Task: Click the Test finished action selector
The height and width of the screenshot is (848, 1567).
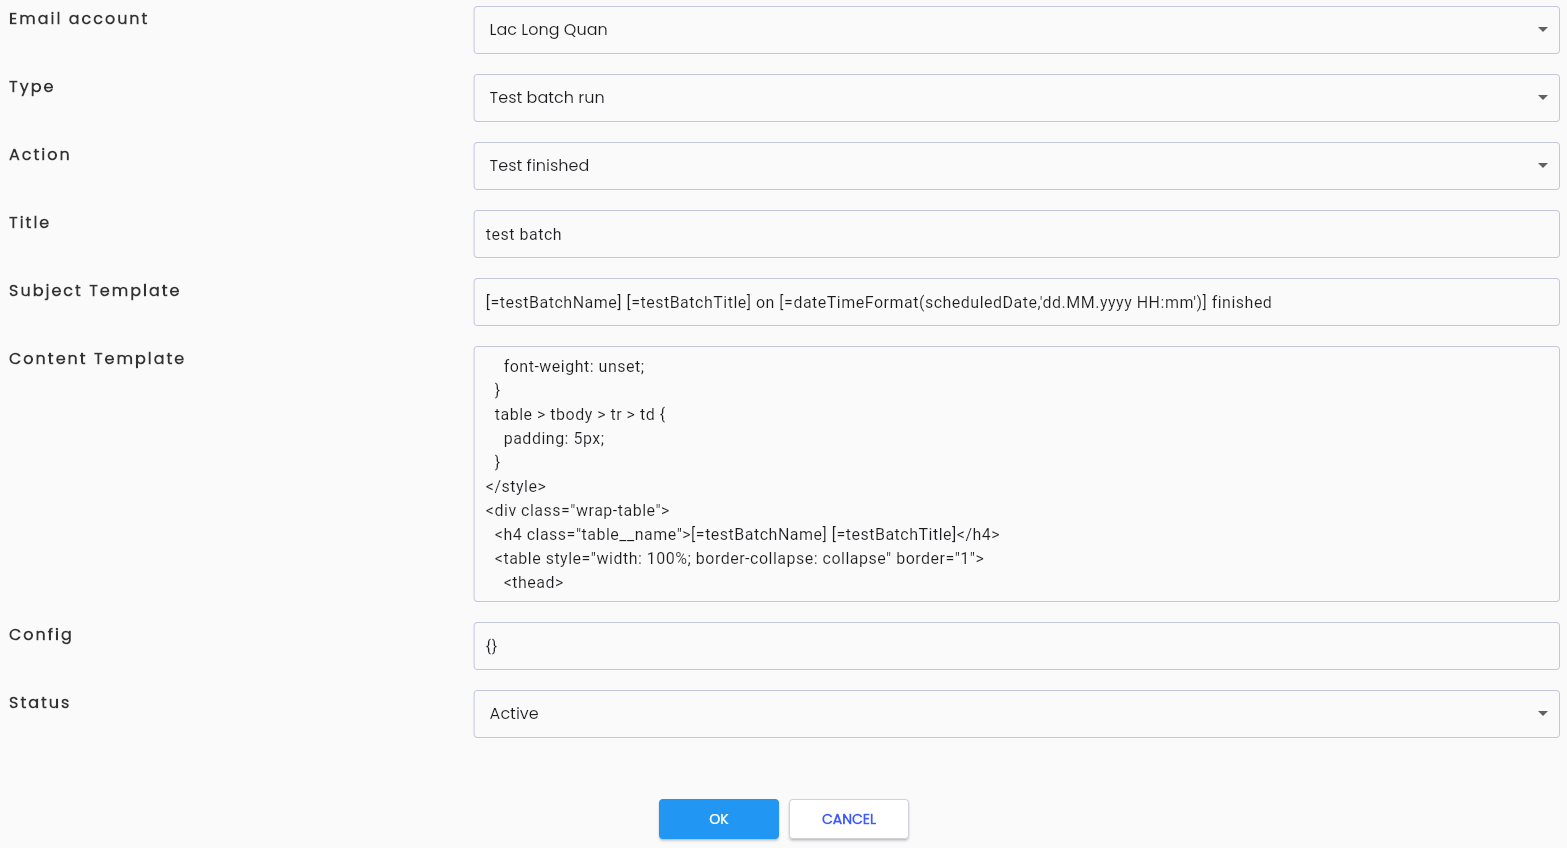Action: tap(1016, 166)
